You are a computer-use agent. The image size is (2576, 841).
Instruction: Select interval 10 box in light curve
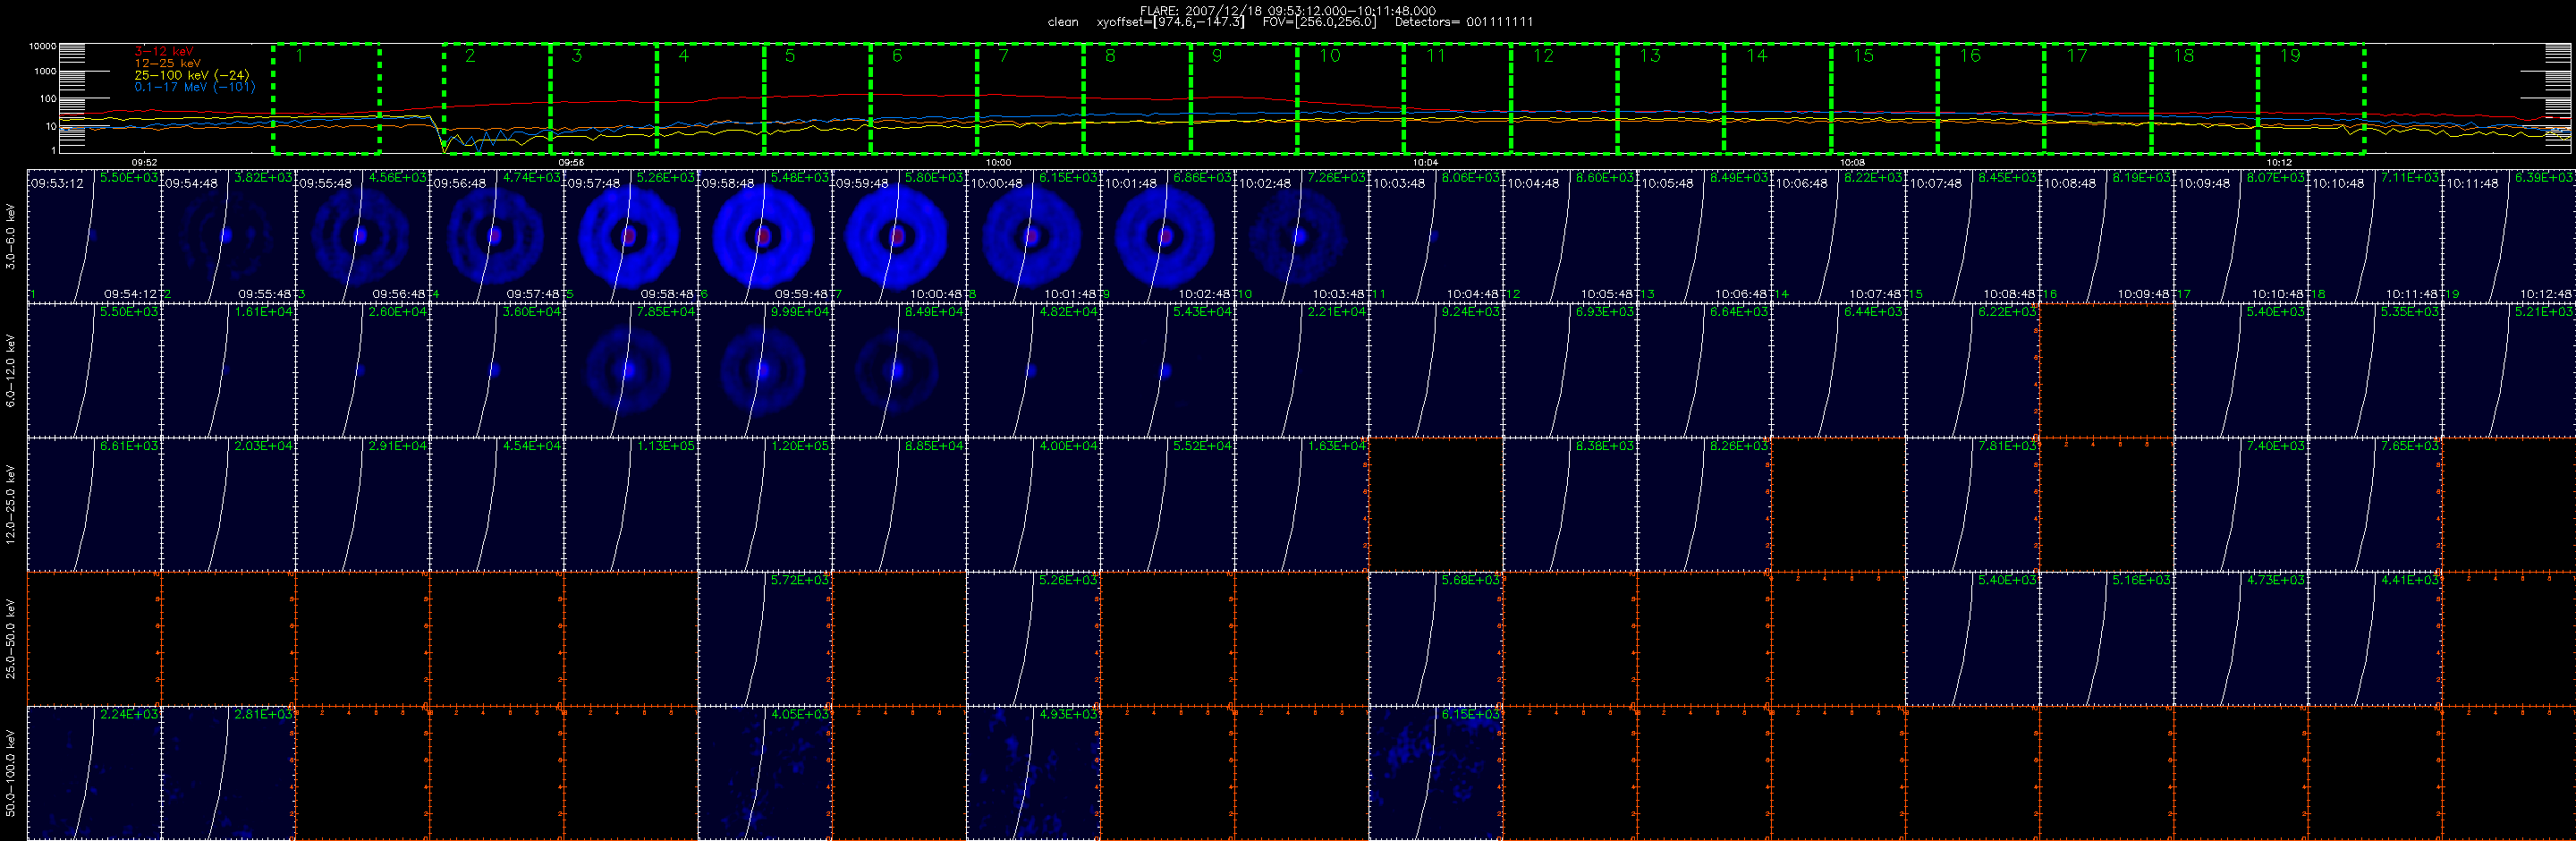(1350, 98)
